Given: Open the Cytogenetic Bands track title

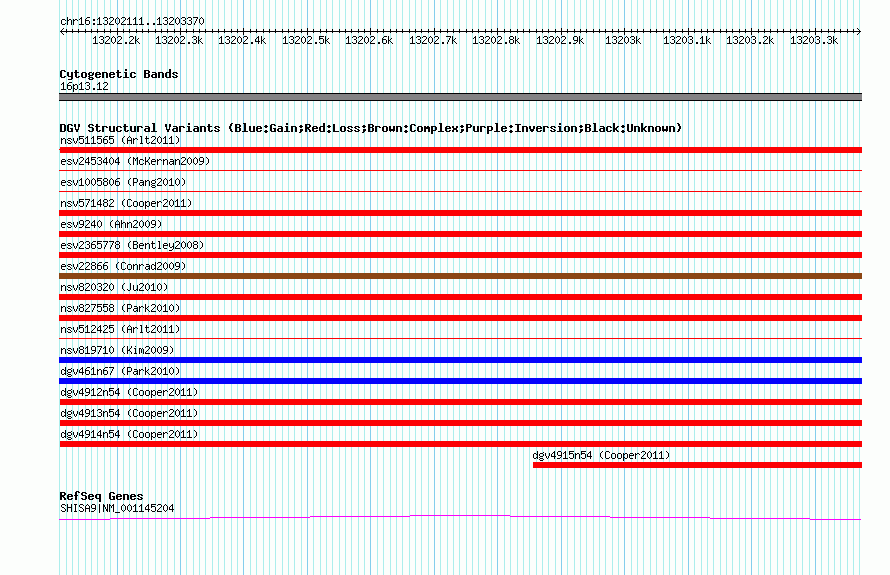Looking at the screenshot, I should point(119,74).
